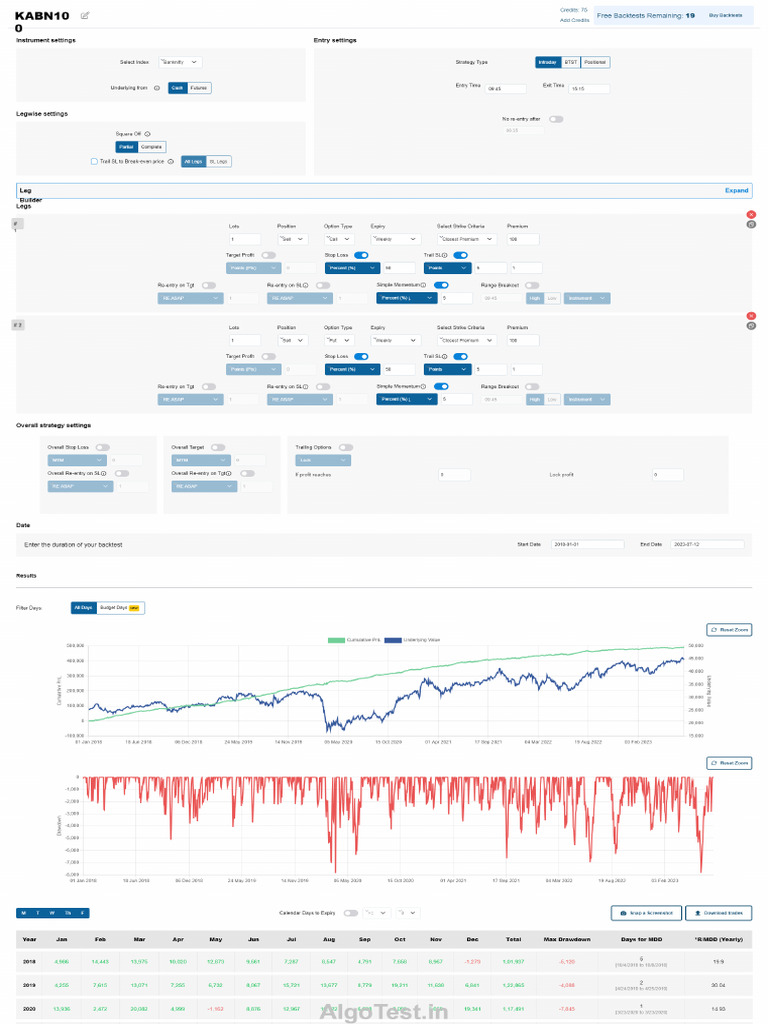The image size is (768, 1024).
Task: Click the Download trades button
Action: coord(718,913)
